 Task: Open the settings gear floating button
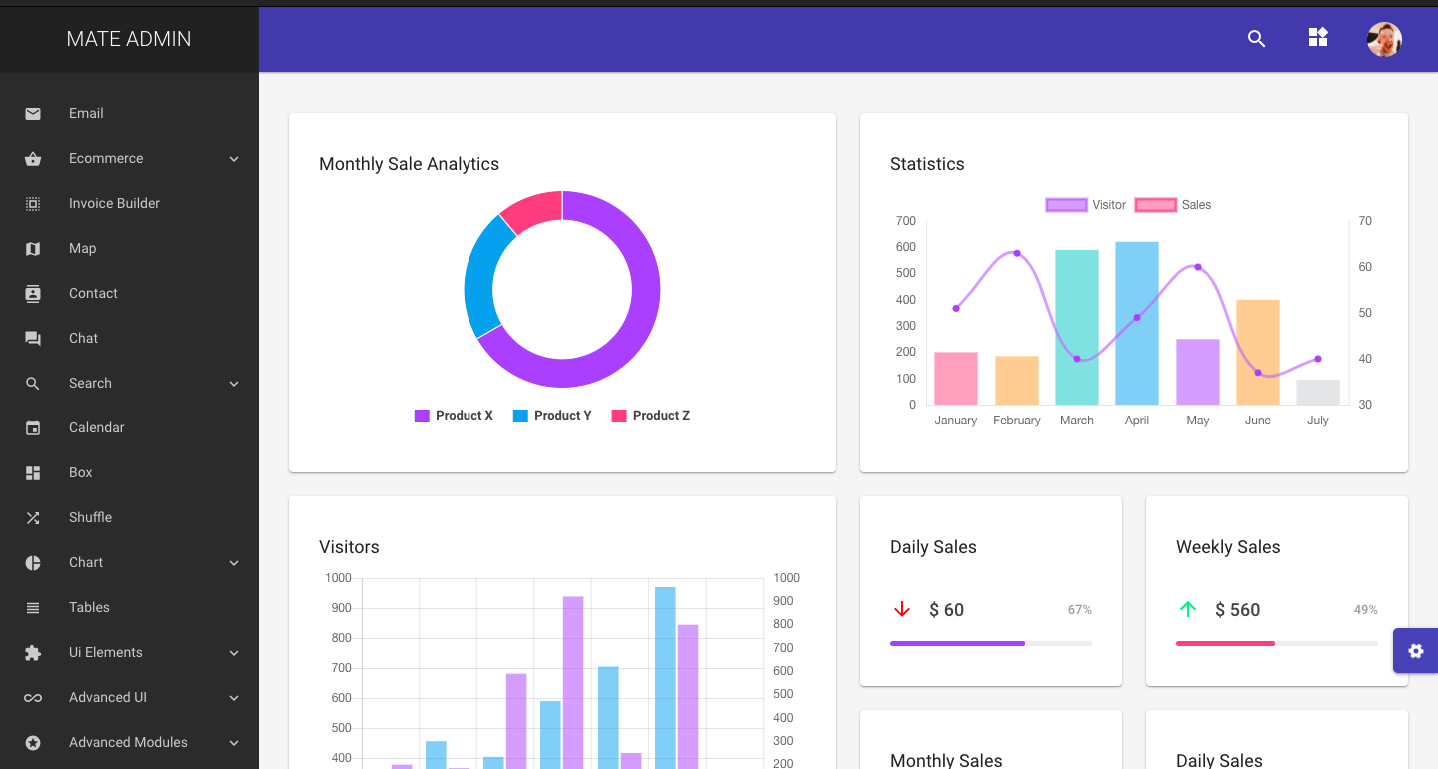coord(1415,651)
